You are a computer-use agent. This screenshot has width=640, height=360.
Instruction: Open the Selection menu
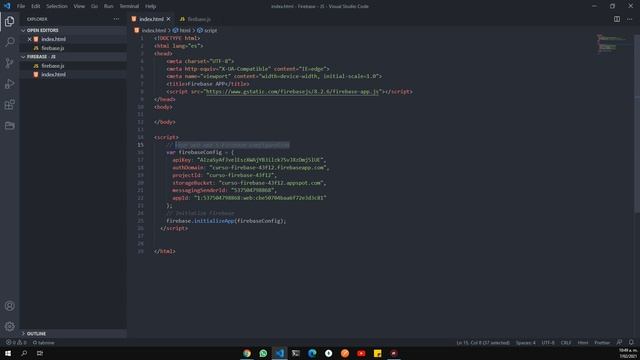click(57, 6)
